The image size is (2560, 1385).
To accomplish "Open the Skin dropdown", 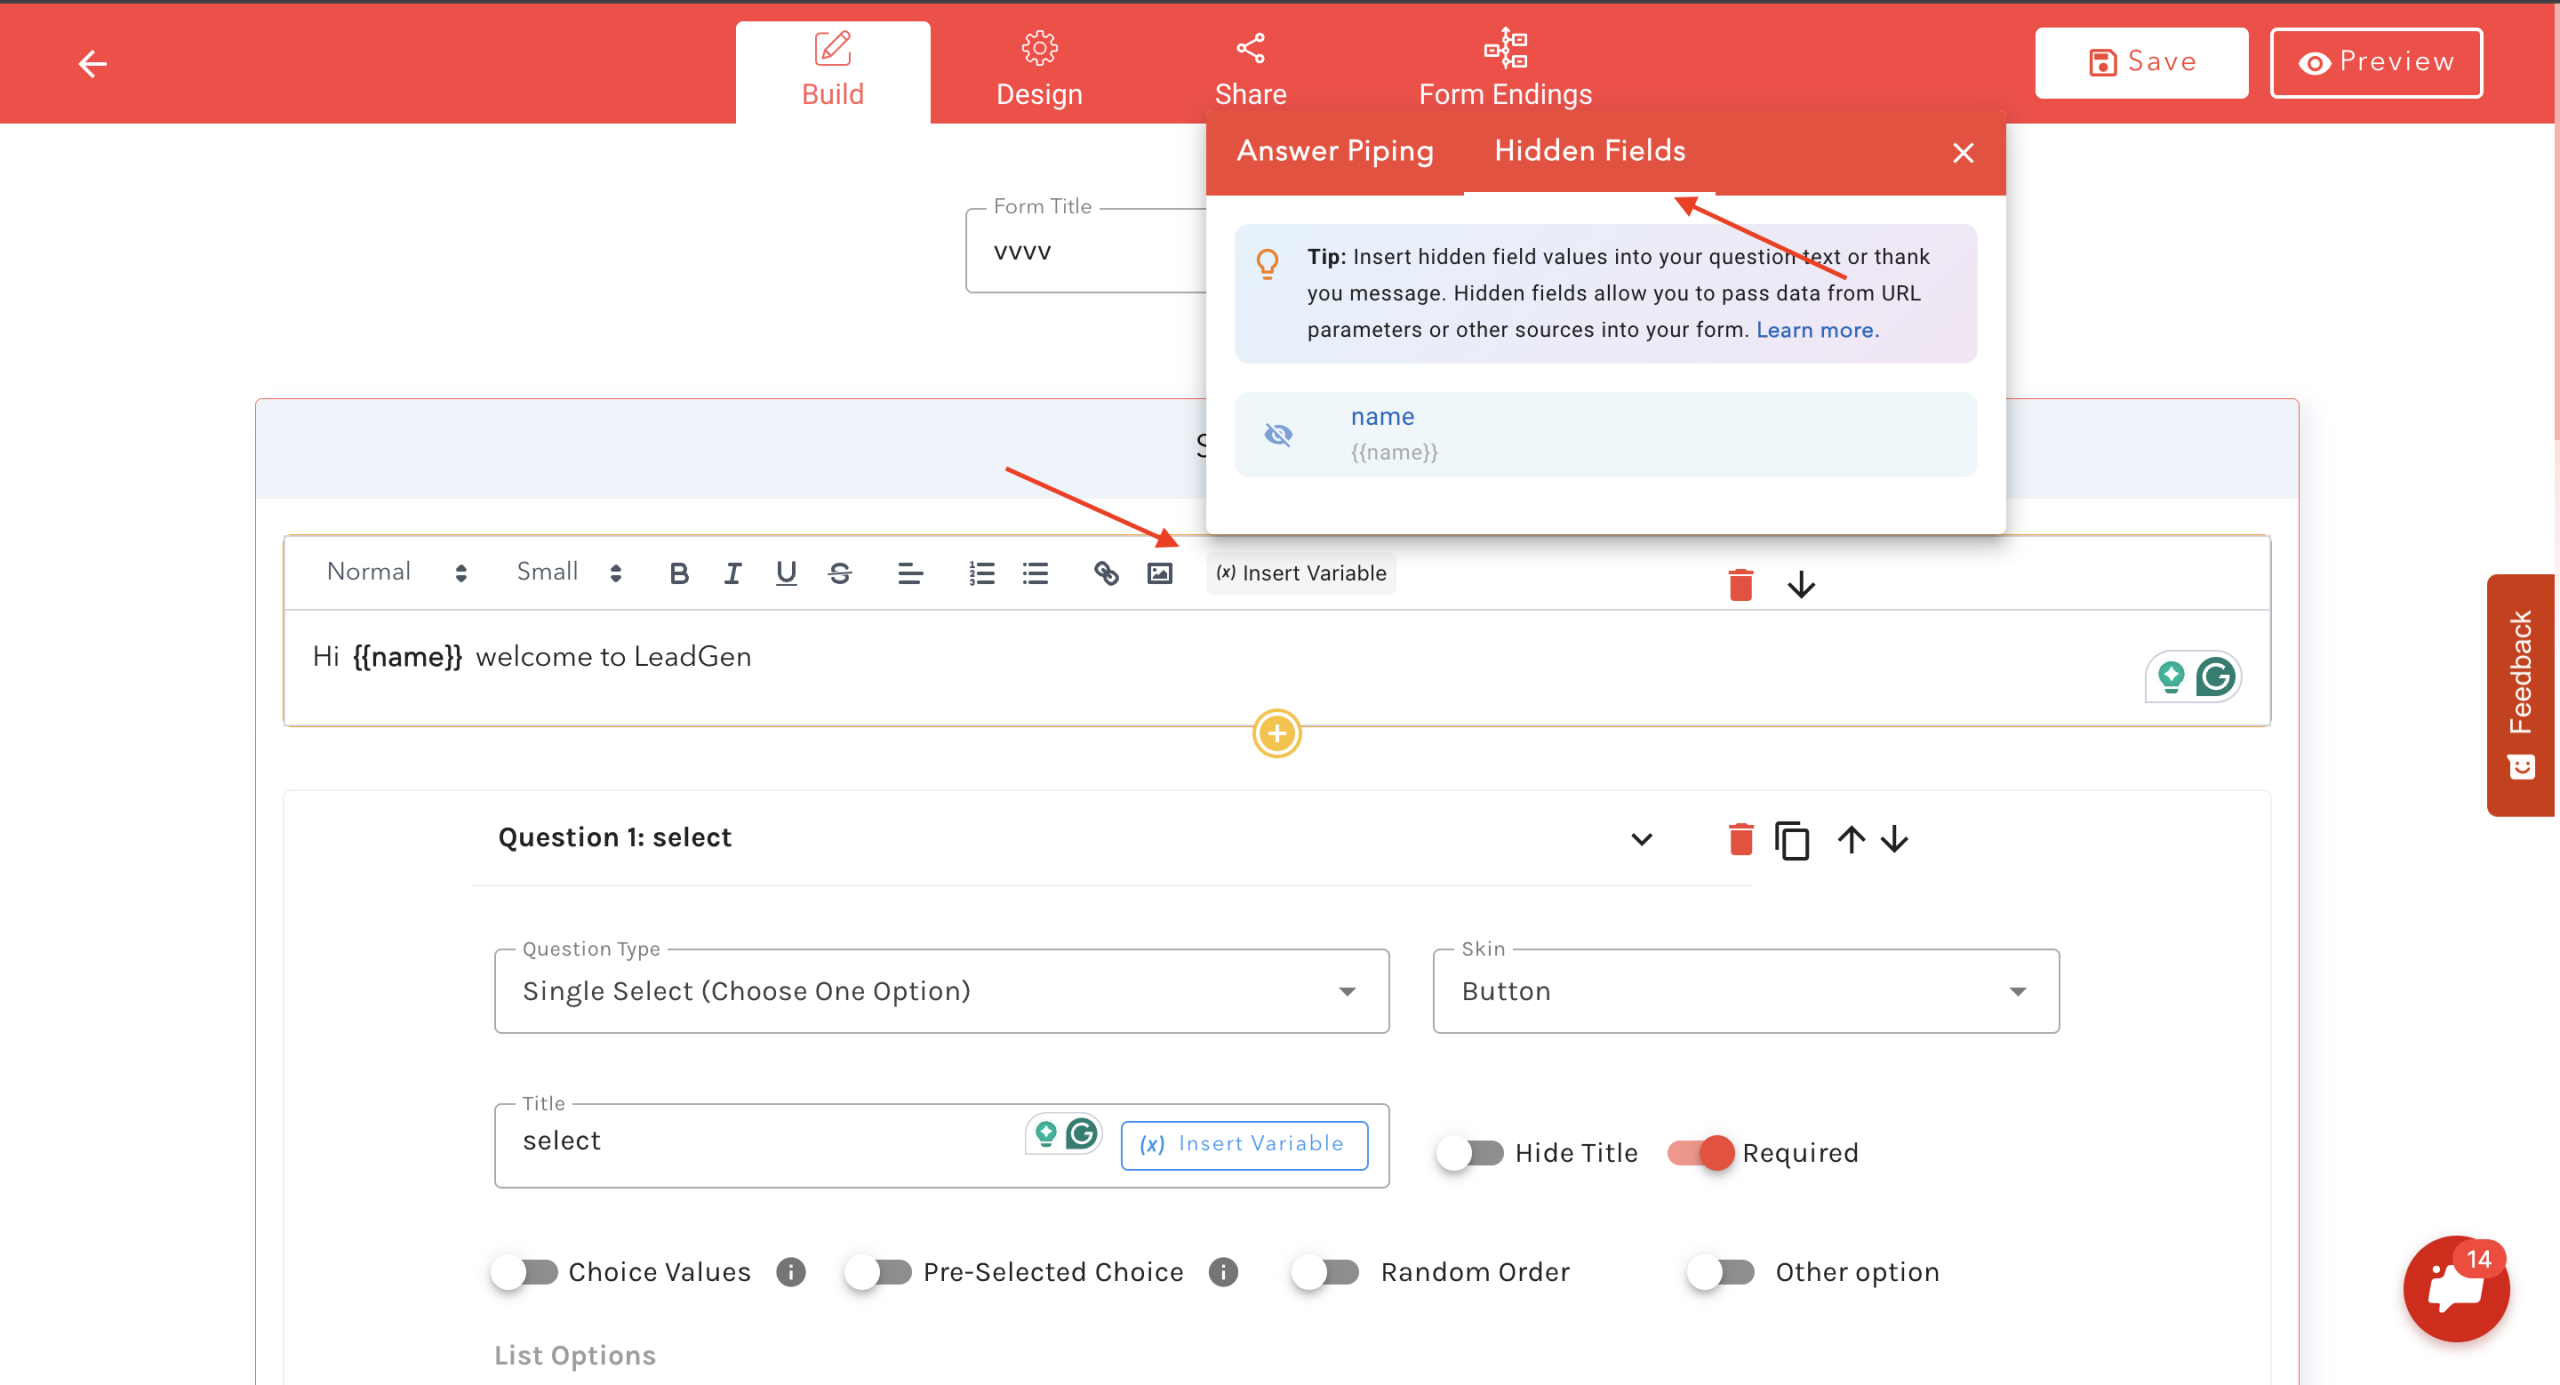I will point(1745,991).
